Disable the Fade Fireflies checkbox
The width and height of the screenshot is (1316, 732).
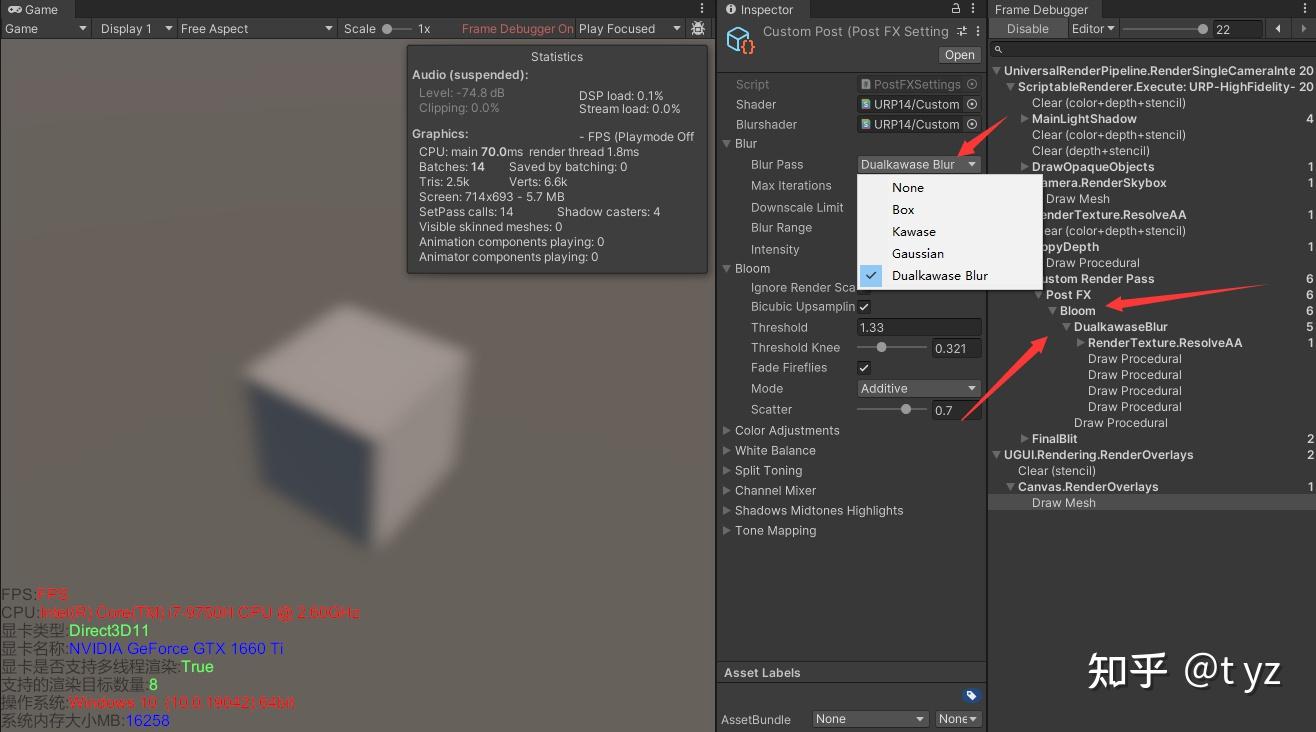(864, 368)
